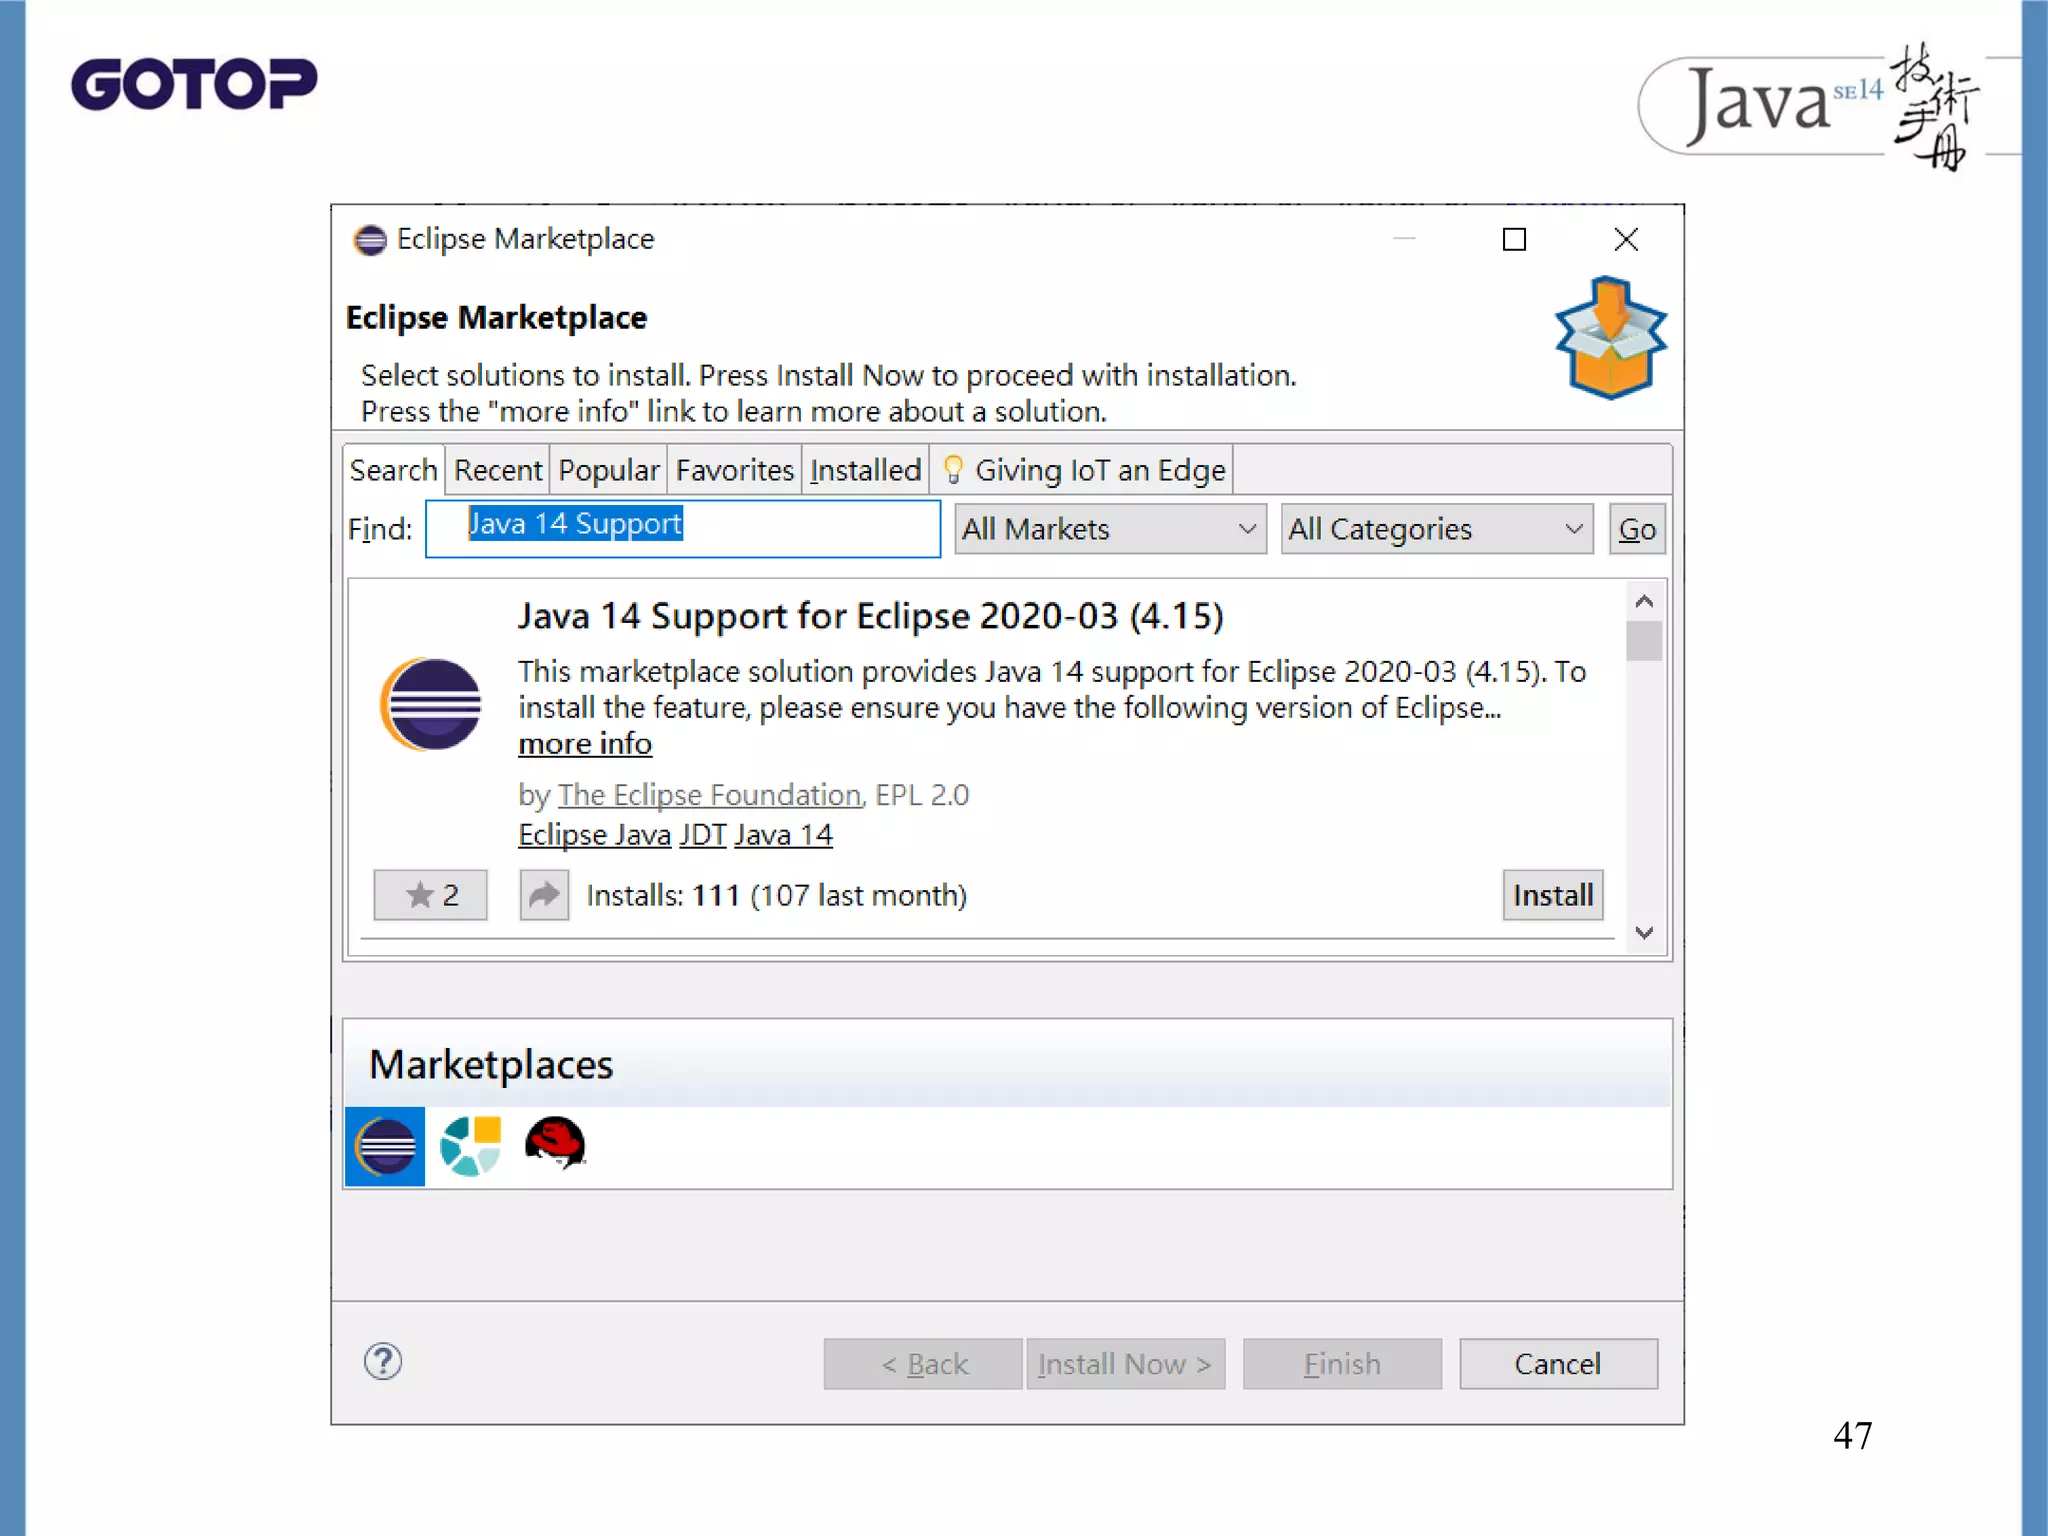The height and width of the screenshot is (1536, 2048).
Task: Expand the All Categories dropdown
Action: tap(1436, 529)
